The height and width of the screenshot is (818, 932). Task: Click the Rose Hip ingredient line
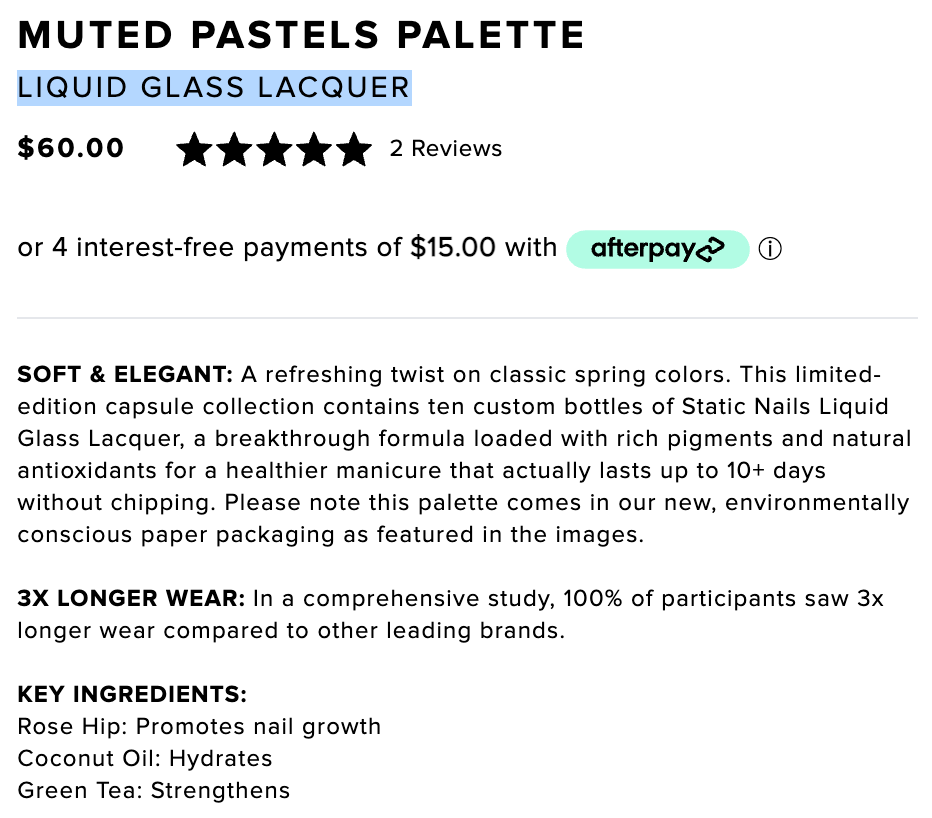click(199, 726)
